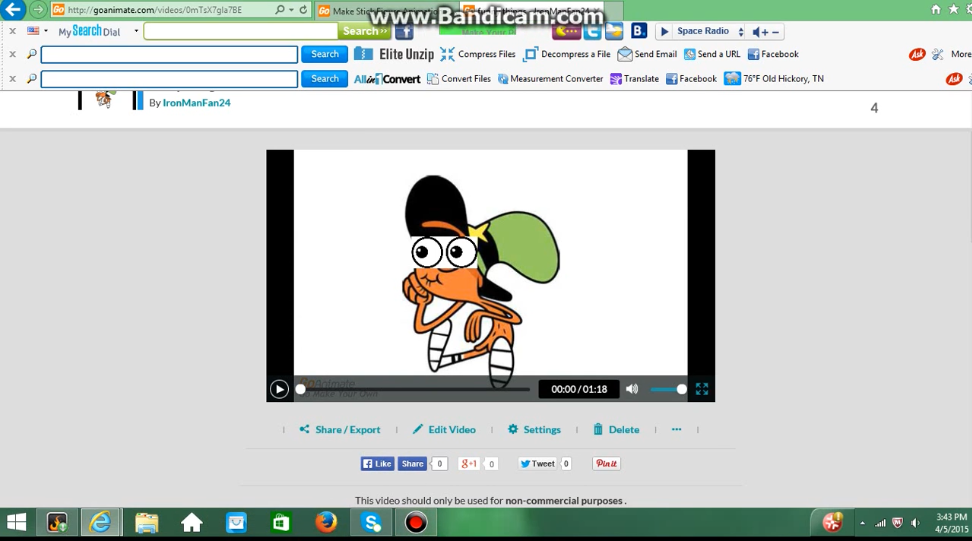Click Edit Video
The height and width of the screenshot is (541, 972).
click(x=444, y=429)
